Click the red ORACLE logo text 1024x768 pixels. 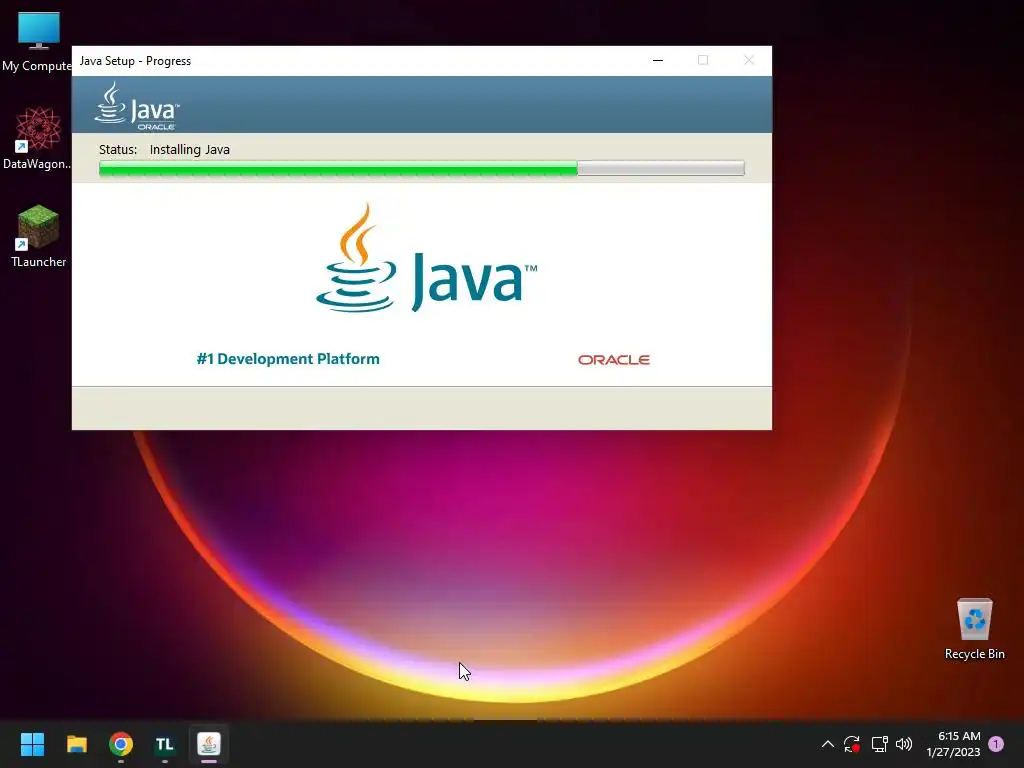coord(614,360)
